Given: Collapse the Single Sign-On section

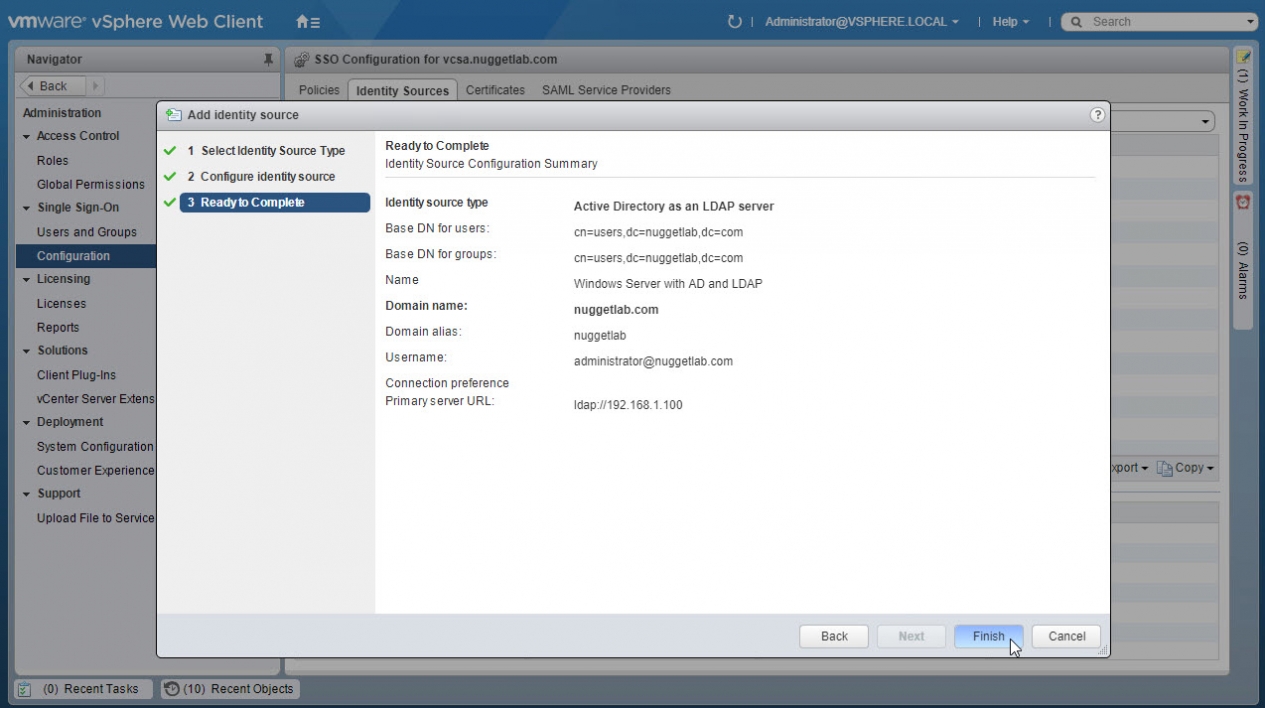Looking at the screenshot, I should tap(27, 208).
